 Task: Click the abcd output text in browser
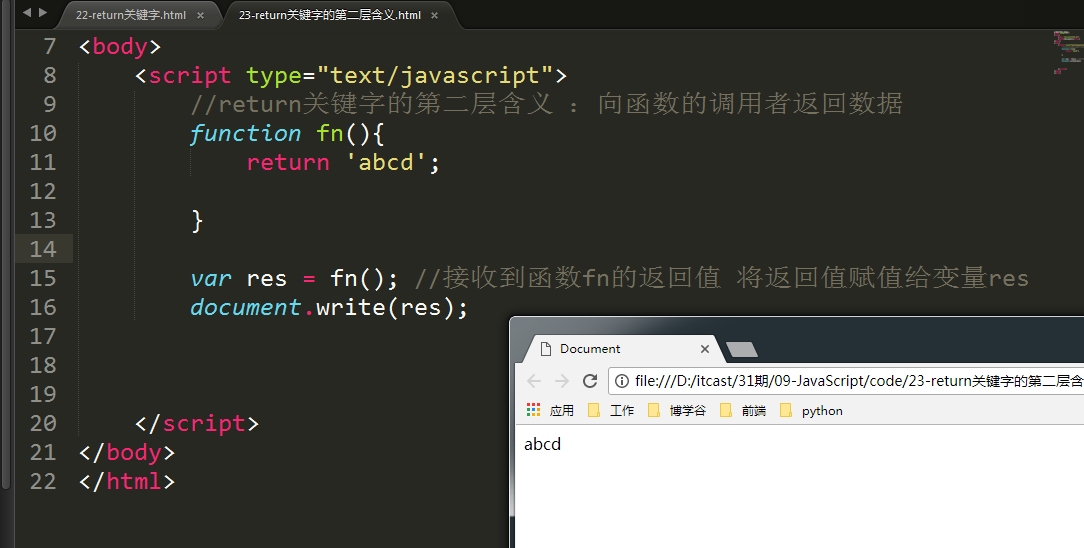543,444
